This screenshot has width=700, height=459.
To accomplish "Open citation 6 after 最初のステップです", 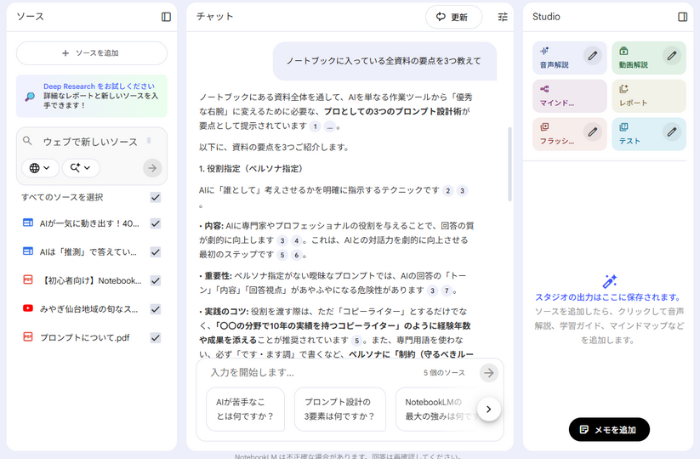I will point(296,255).
